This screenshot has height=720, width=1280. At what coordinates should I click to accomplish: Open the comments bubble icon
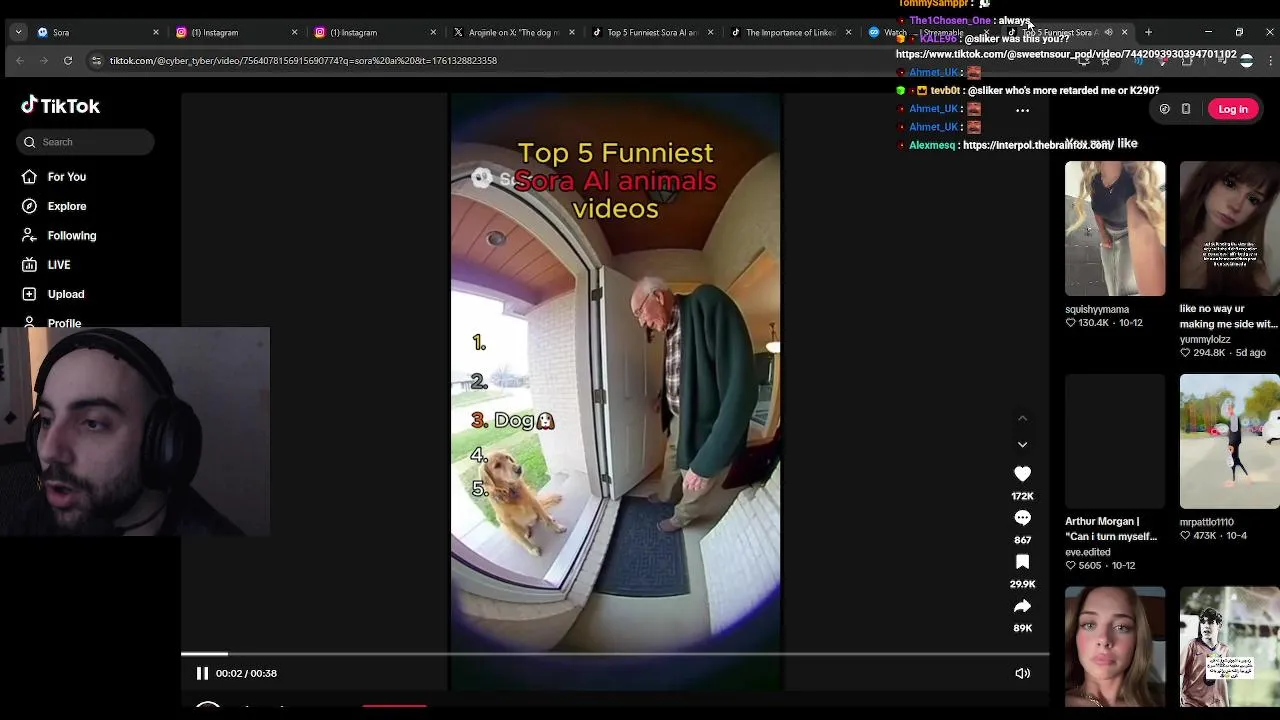pyautogui.click(x=1022, y=518)
